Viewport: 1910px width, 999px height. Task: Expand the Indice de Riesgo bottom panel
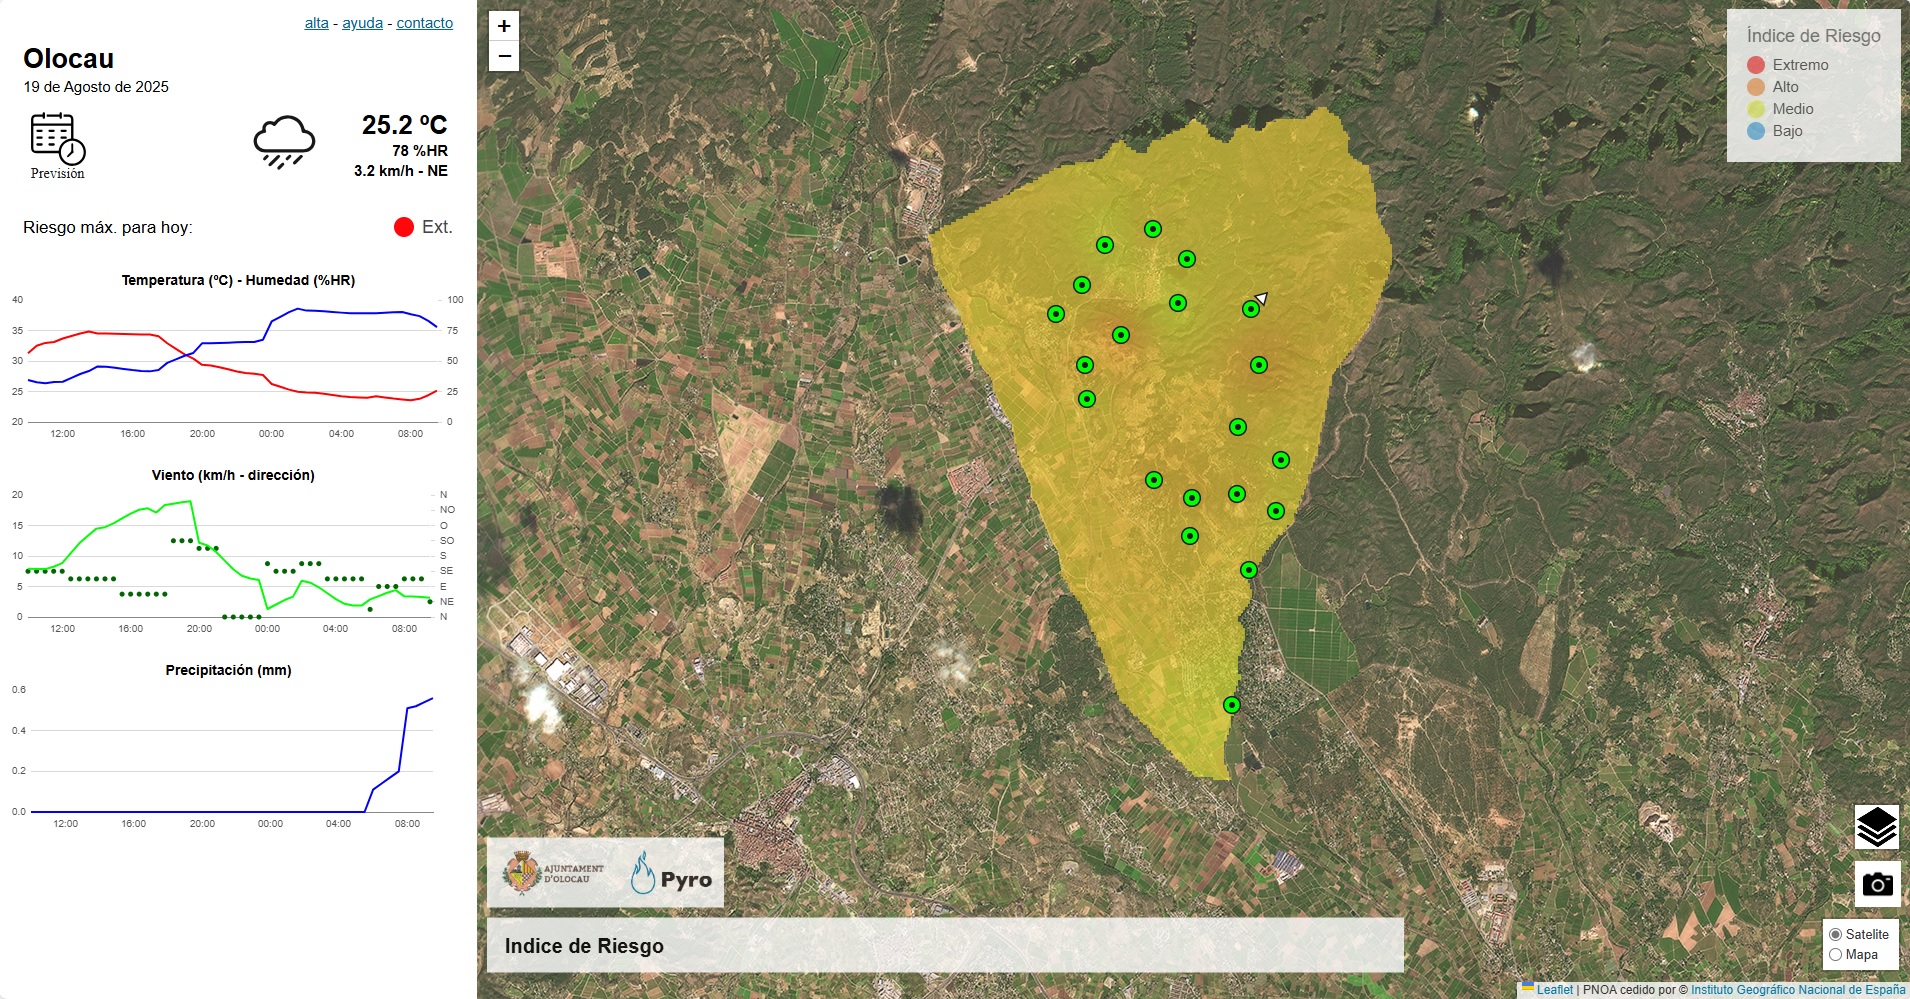point(584,945)
